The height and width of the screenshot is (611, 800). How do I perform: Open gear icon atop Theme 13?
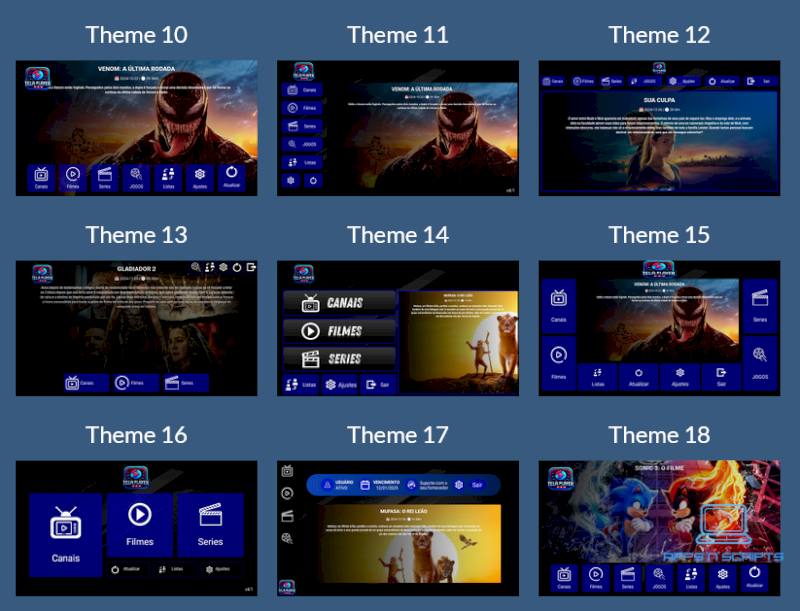(x=223, y=267)
